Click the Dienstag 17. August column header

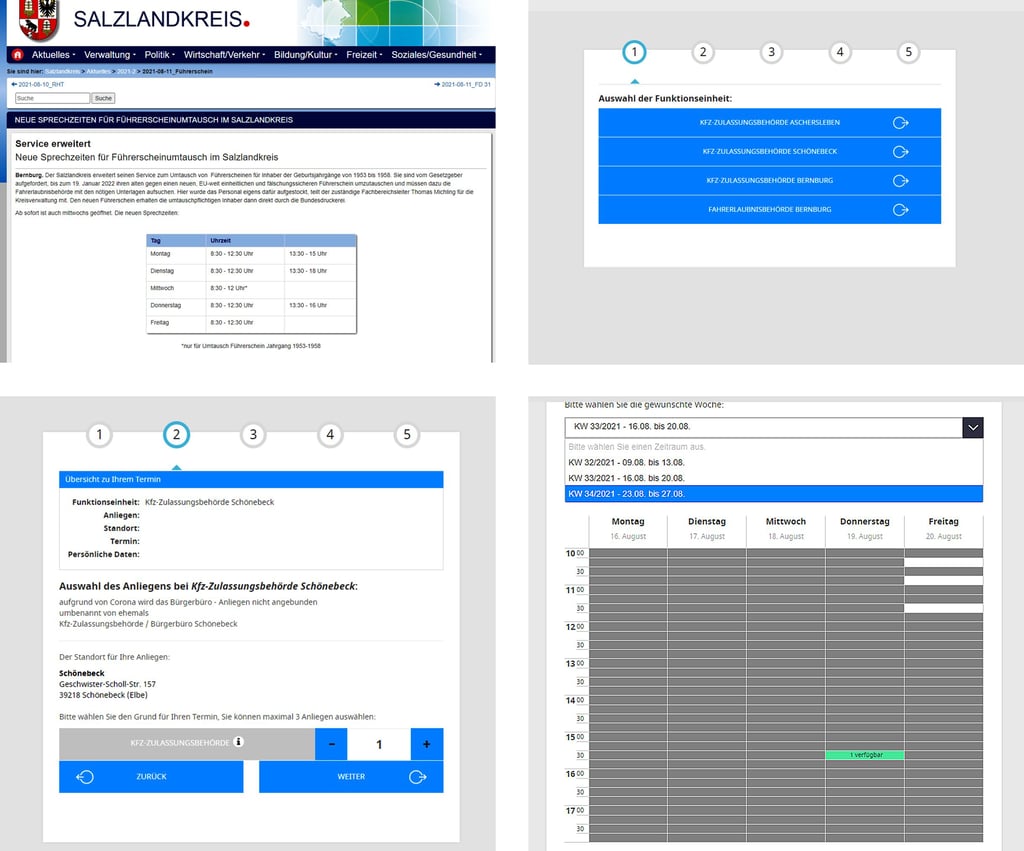tap(707, 528)
